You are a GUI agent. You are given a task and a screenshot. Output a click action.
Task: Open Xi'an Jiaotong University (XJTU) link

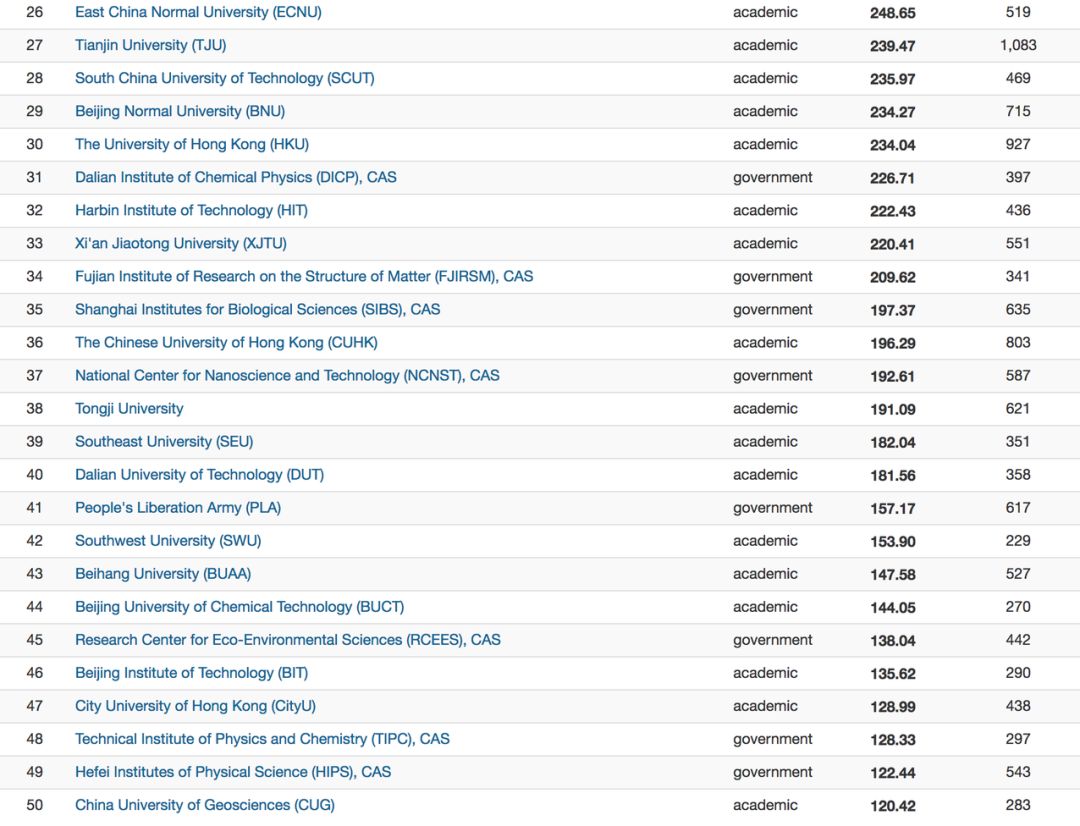181,244
